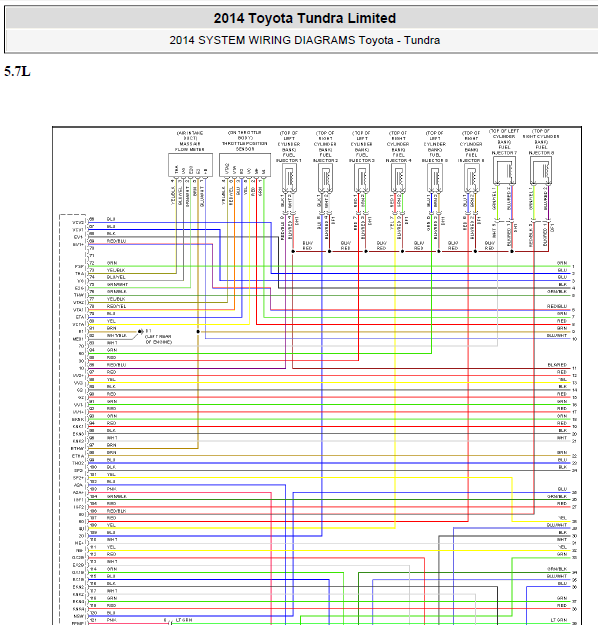The width and height of the screenshot is (598, 625).
Task: Click the "LT GRN" label at bottom left
Action: click(184, 620)
